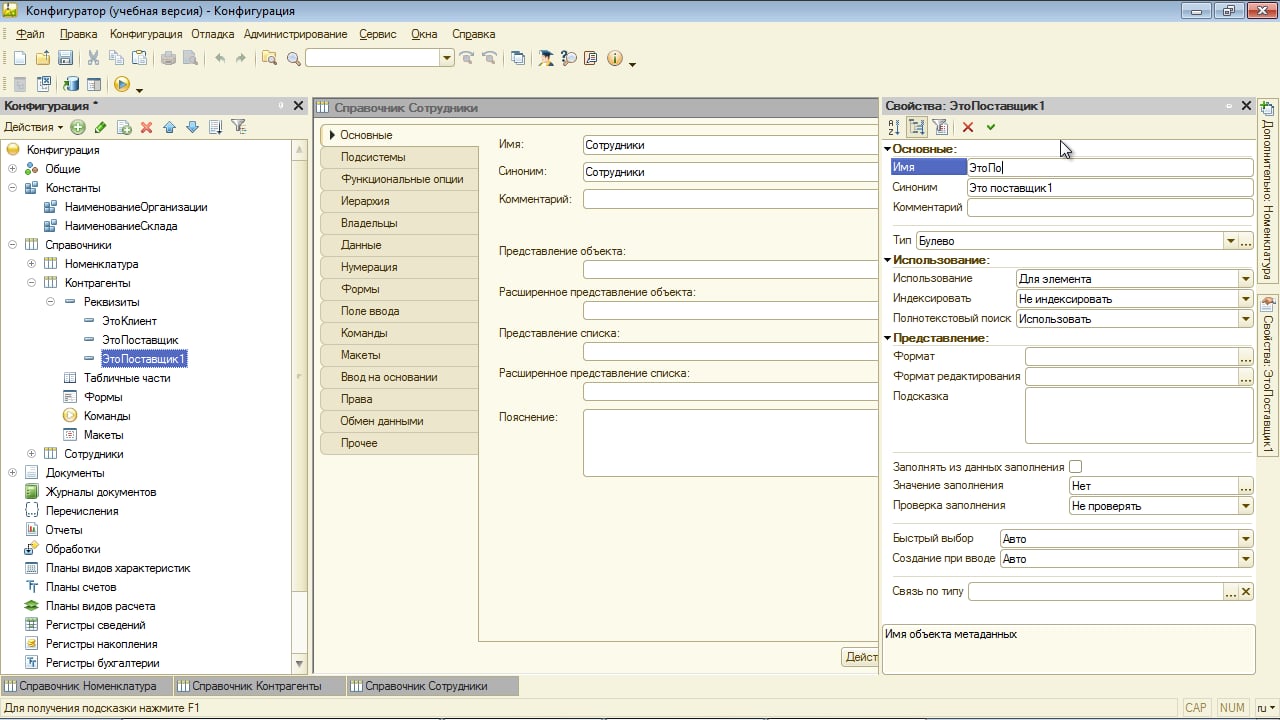
Task: Confirm property changes with green checkmark
Action: 991,127
